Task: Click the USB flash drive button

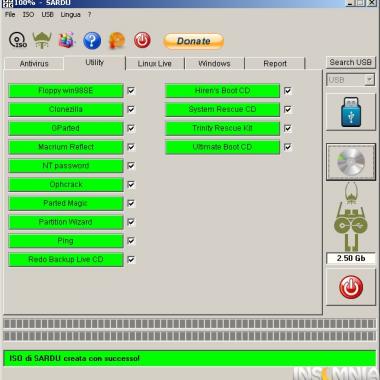Action: coord(351,112)
